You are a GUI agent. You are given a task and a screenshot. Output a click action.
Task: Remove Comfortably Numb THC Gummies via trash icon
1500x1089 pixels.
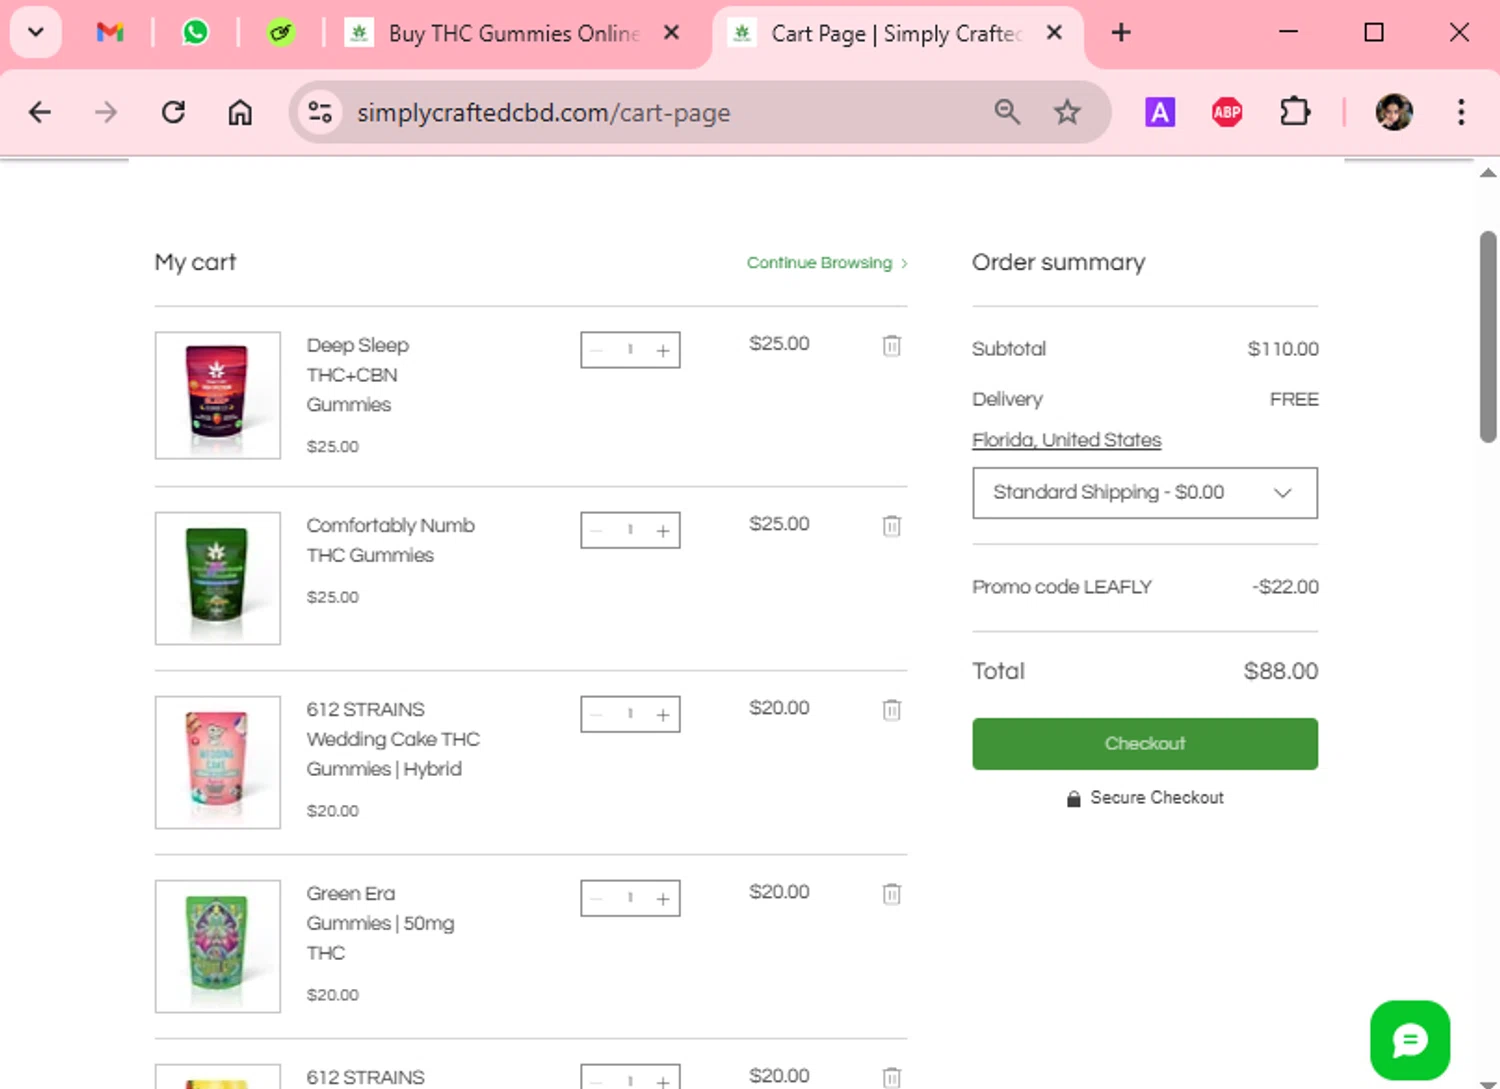click(x=892, y=526)
